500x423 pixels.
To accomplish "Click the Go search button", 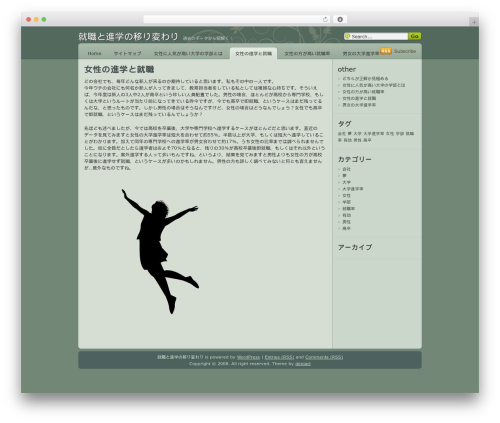I will pyautogui.click(x=414, y=36).
